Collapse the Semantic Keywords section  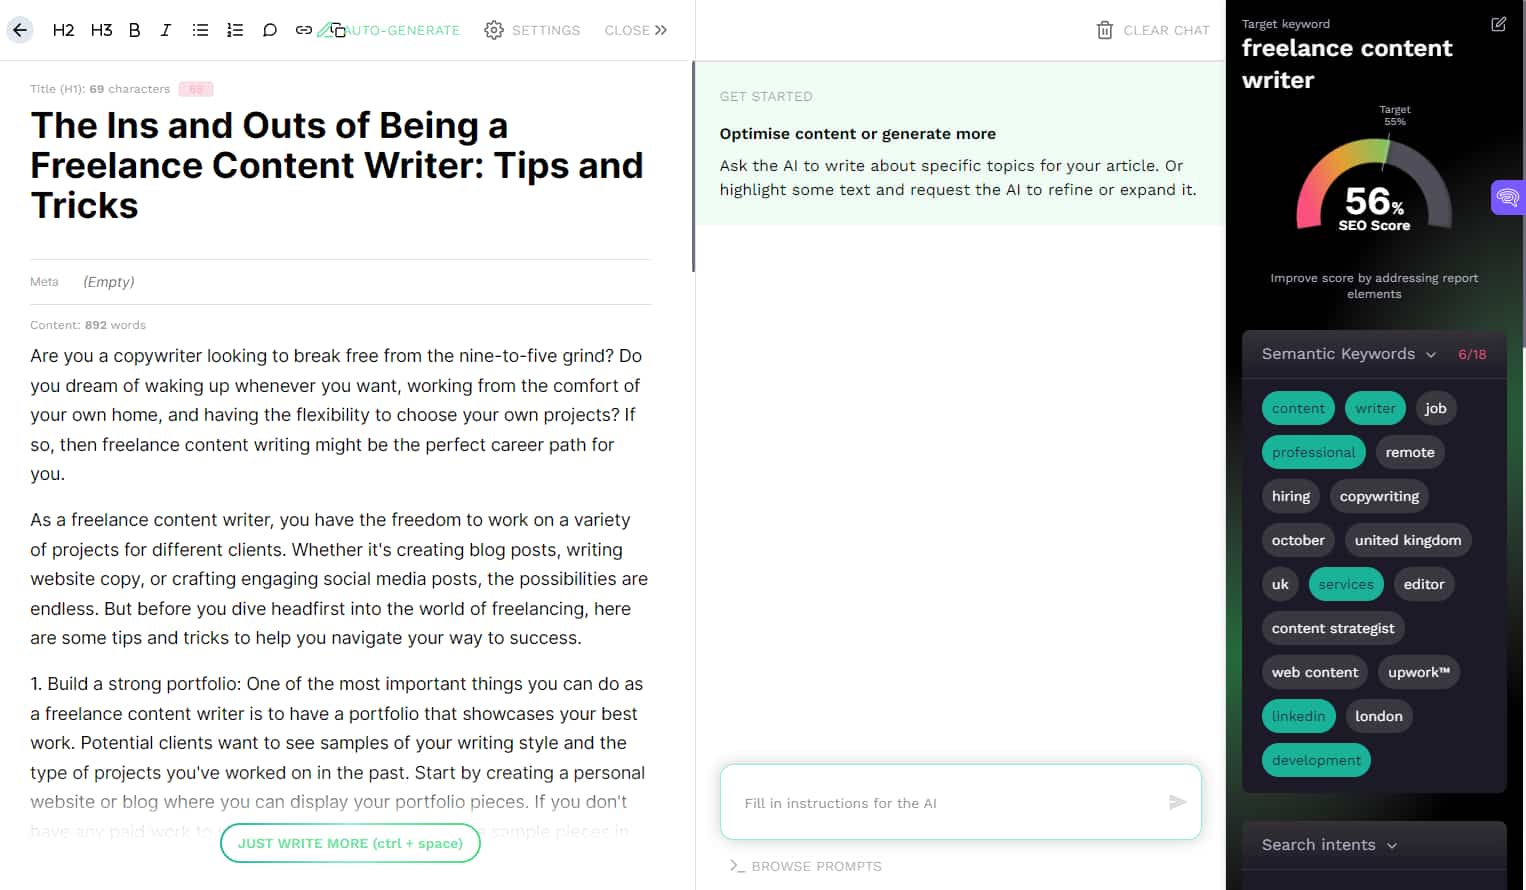(x=1431, y=354)
